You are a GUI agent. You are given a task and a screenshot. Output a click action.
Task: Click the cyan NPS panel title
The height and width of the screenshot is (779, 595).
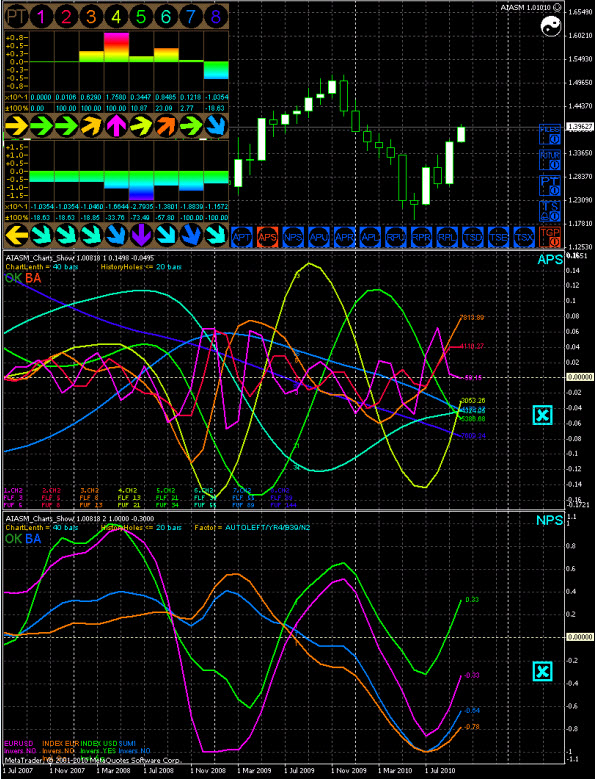pyautogui.click(x=549, y=520)
